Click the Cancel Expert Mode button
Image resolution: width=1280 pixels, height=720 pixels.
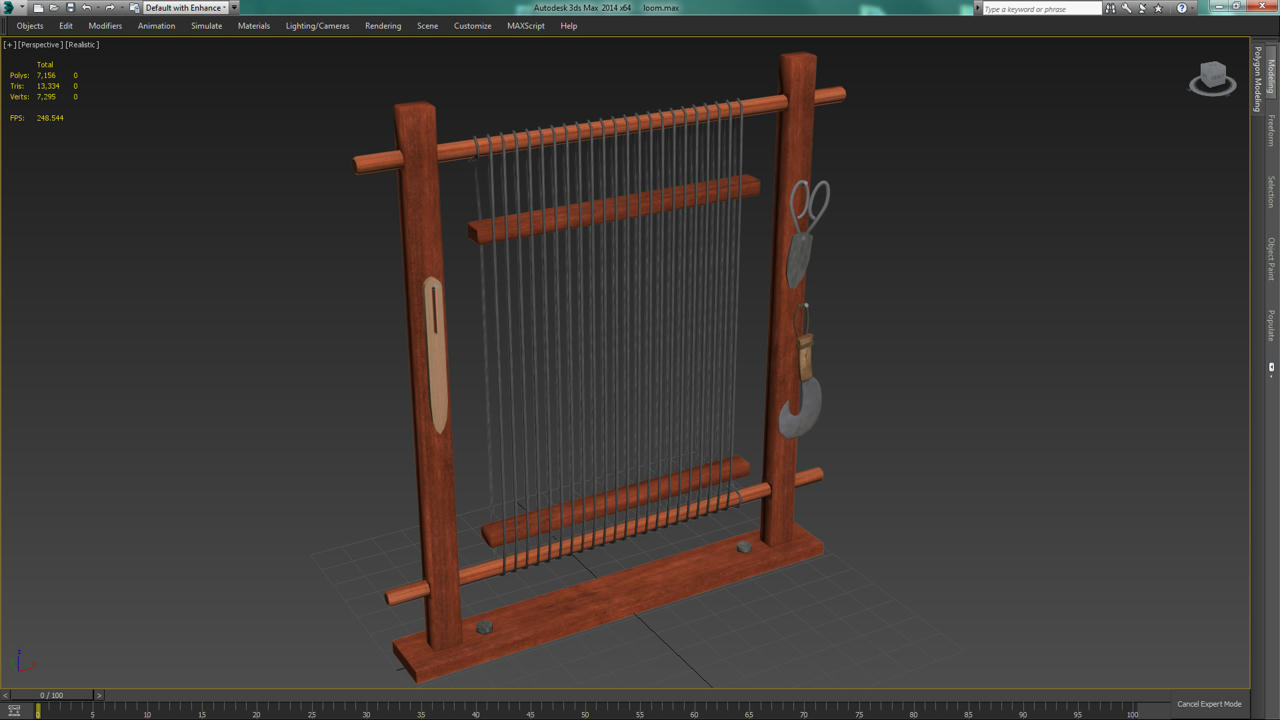click(x=1209, y=704)
